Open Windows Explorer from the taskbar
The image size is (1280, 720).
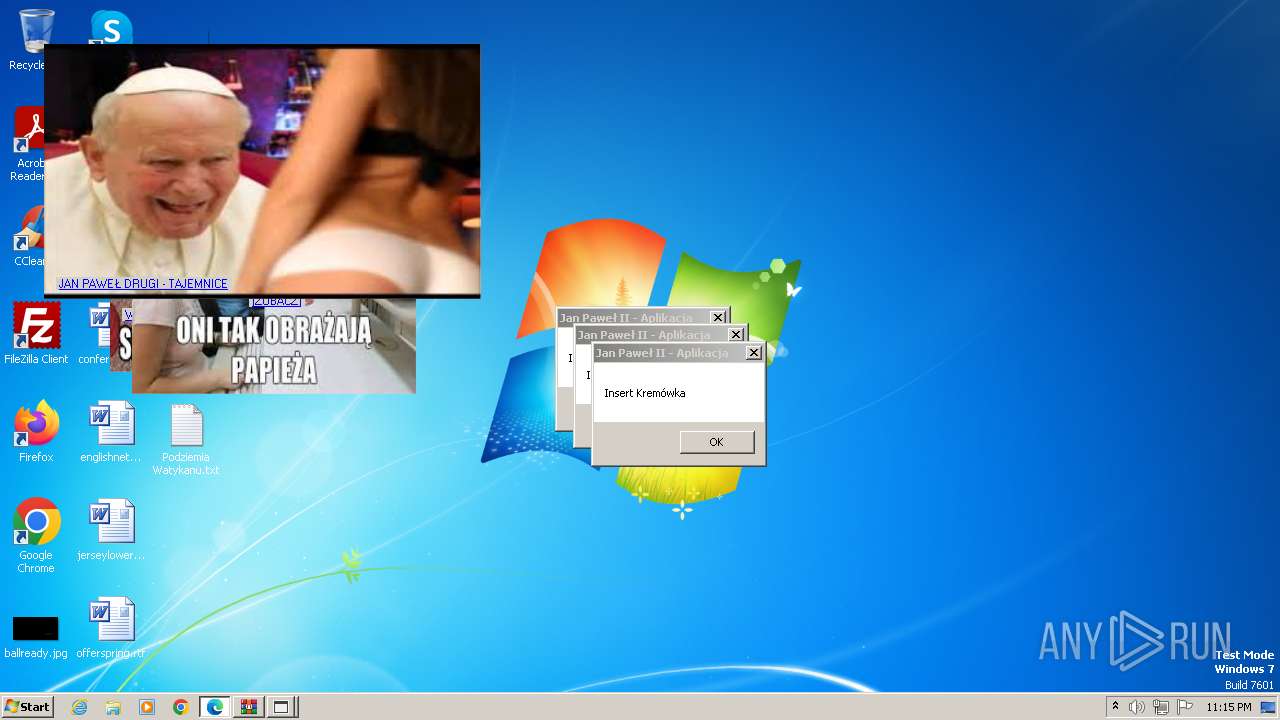pos(113,707)
